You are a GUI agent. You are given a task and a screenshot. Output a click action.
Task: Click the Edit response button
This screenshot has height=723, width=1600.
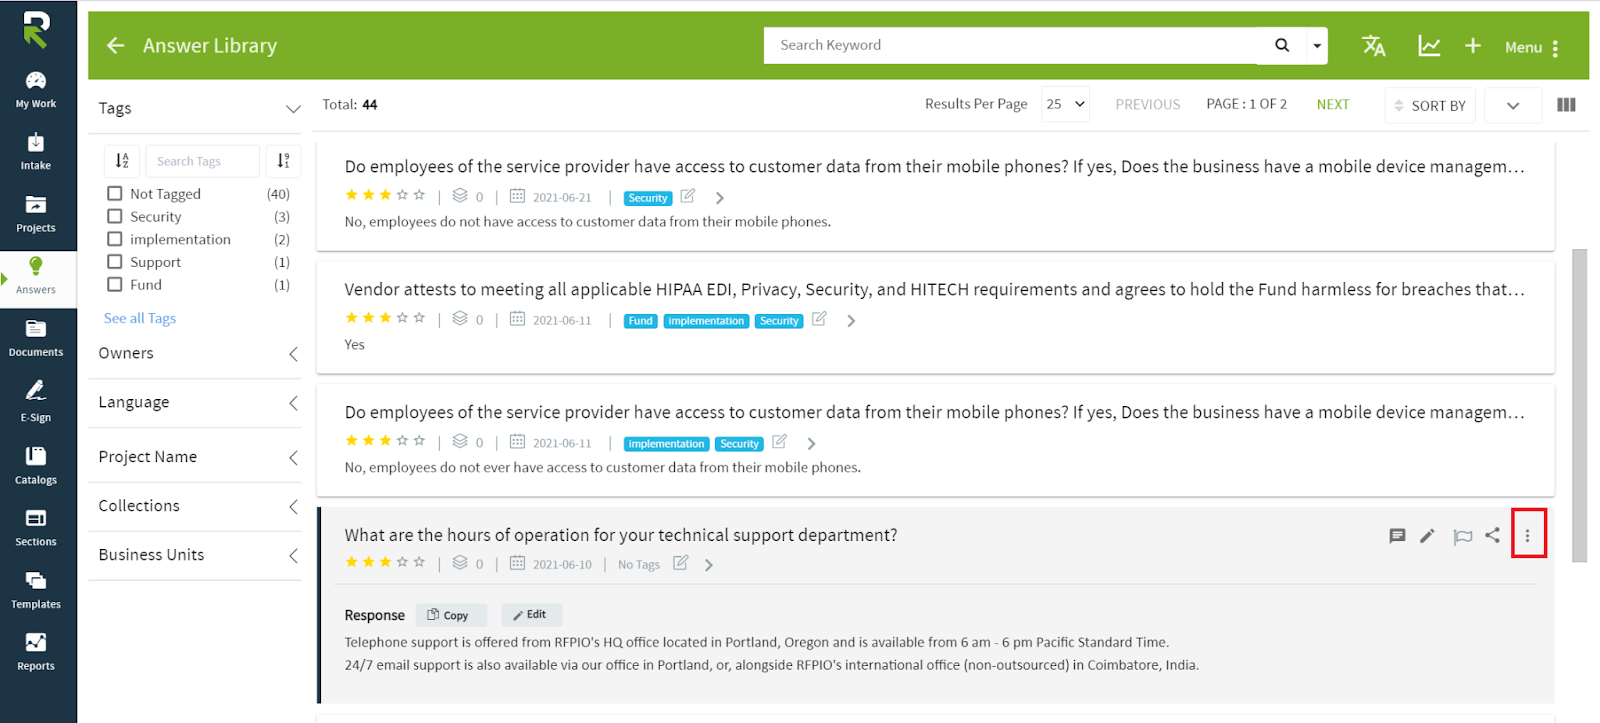[x=531, y=615]
